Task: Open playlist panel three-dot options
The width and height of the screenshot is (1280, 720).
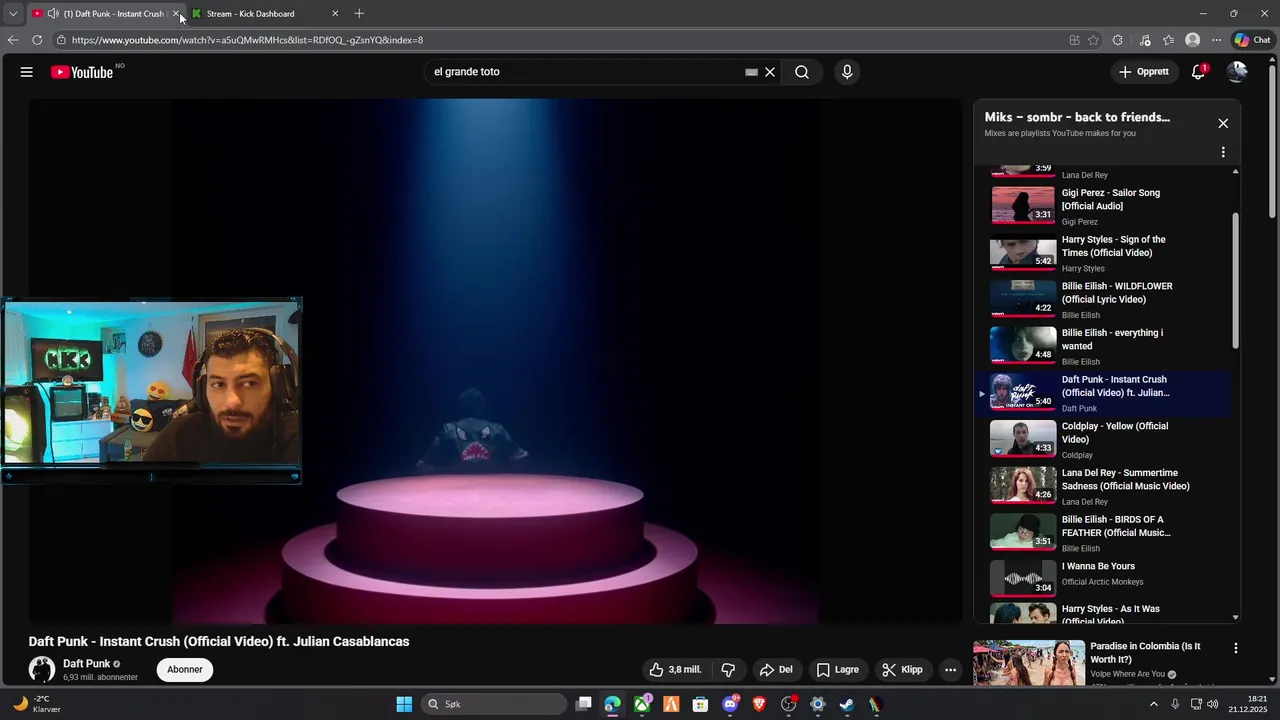Action: pyautogui.click(x=1223, y=152)
